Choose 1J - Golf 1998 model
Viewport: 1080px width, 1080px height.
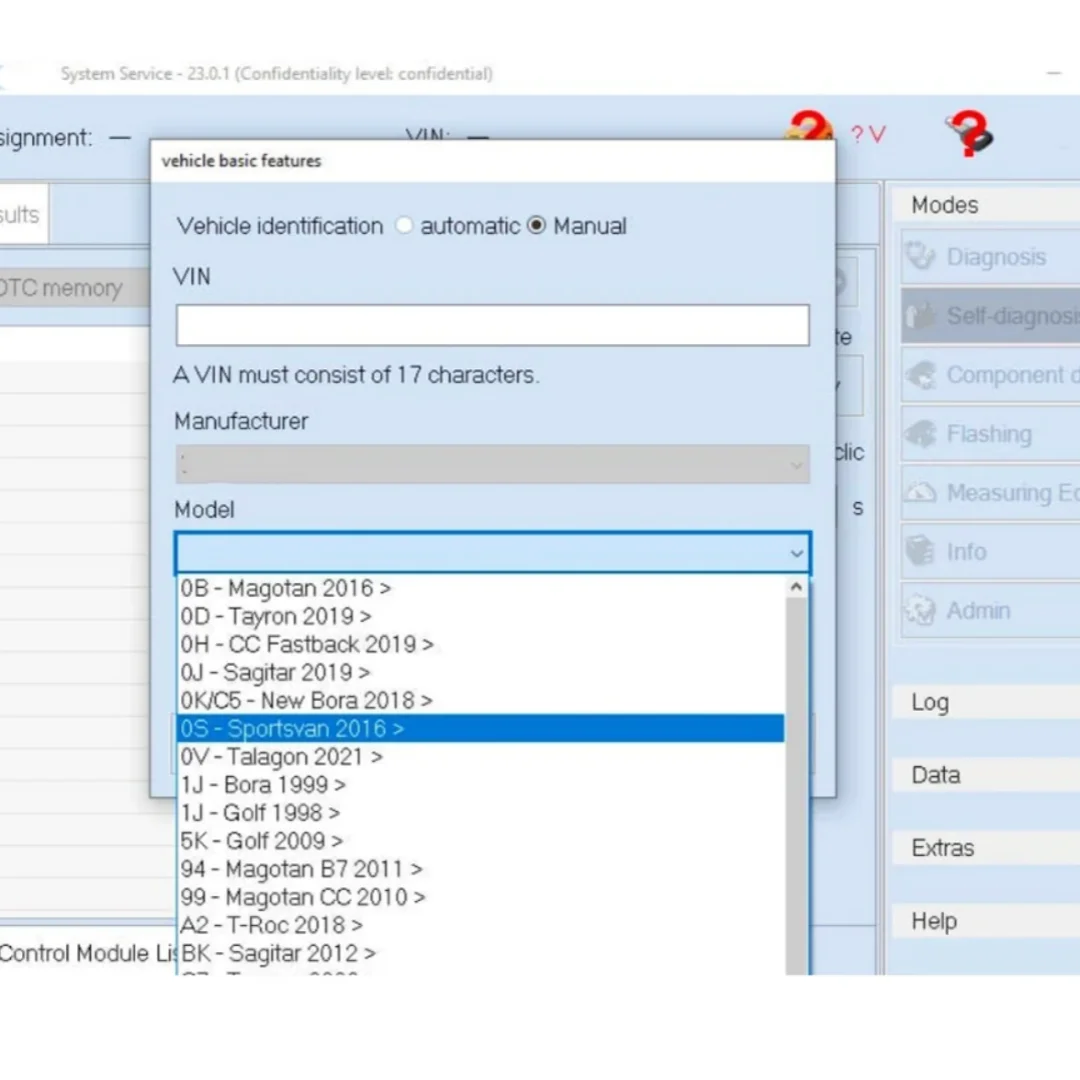[480, 813]
